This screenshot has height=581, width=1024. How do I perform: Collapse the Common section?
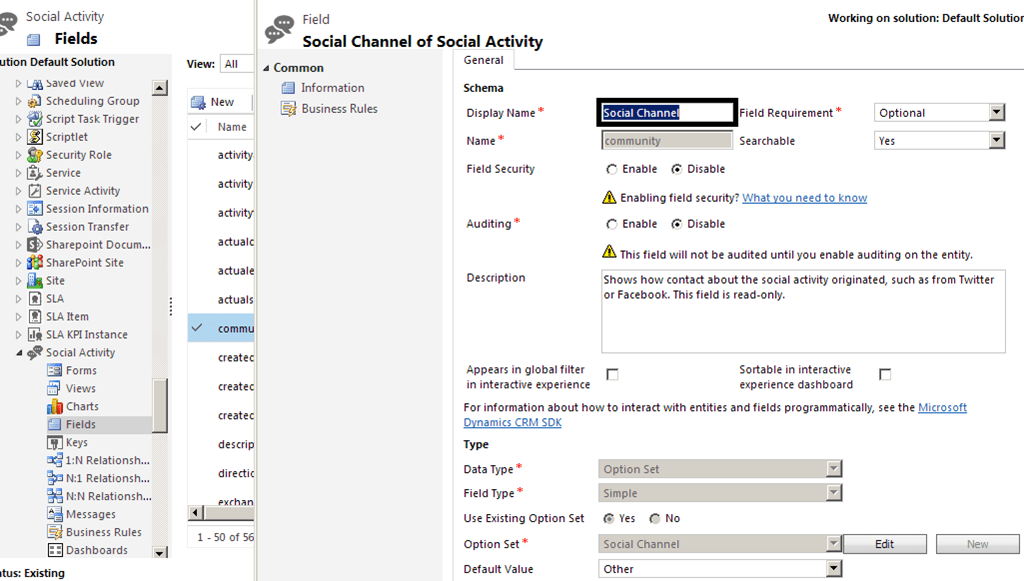tap(266, 68)
